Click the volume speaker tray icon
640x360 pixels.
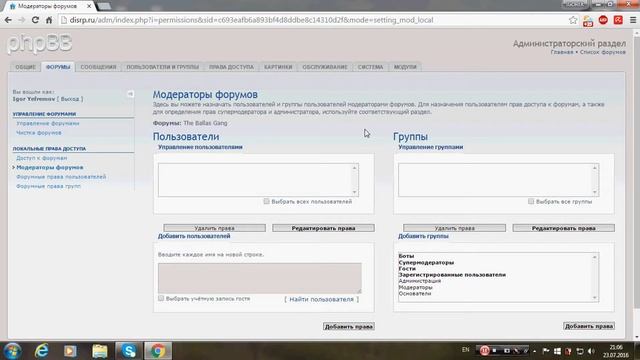tap(591, 351)
